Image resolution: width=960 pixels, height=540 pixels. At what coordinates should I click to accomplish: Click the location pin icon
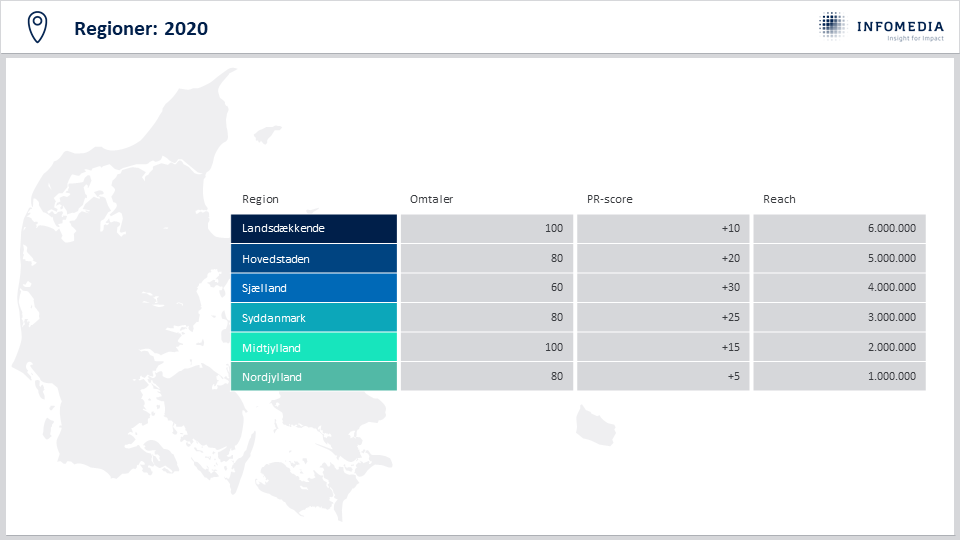coord(37,28)
